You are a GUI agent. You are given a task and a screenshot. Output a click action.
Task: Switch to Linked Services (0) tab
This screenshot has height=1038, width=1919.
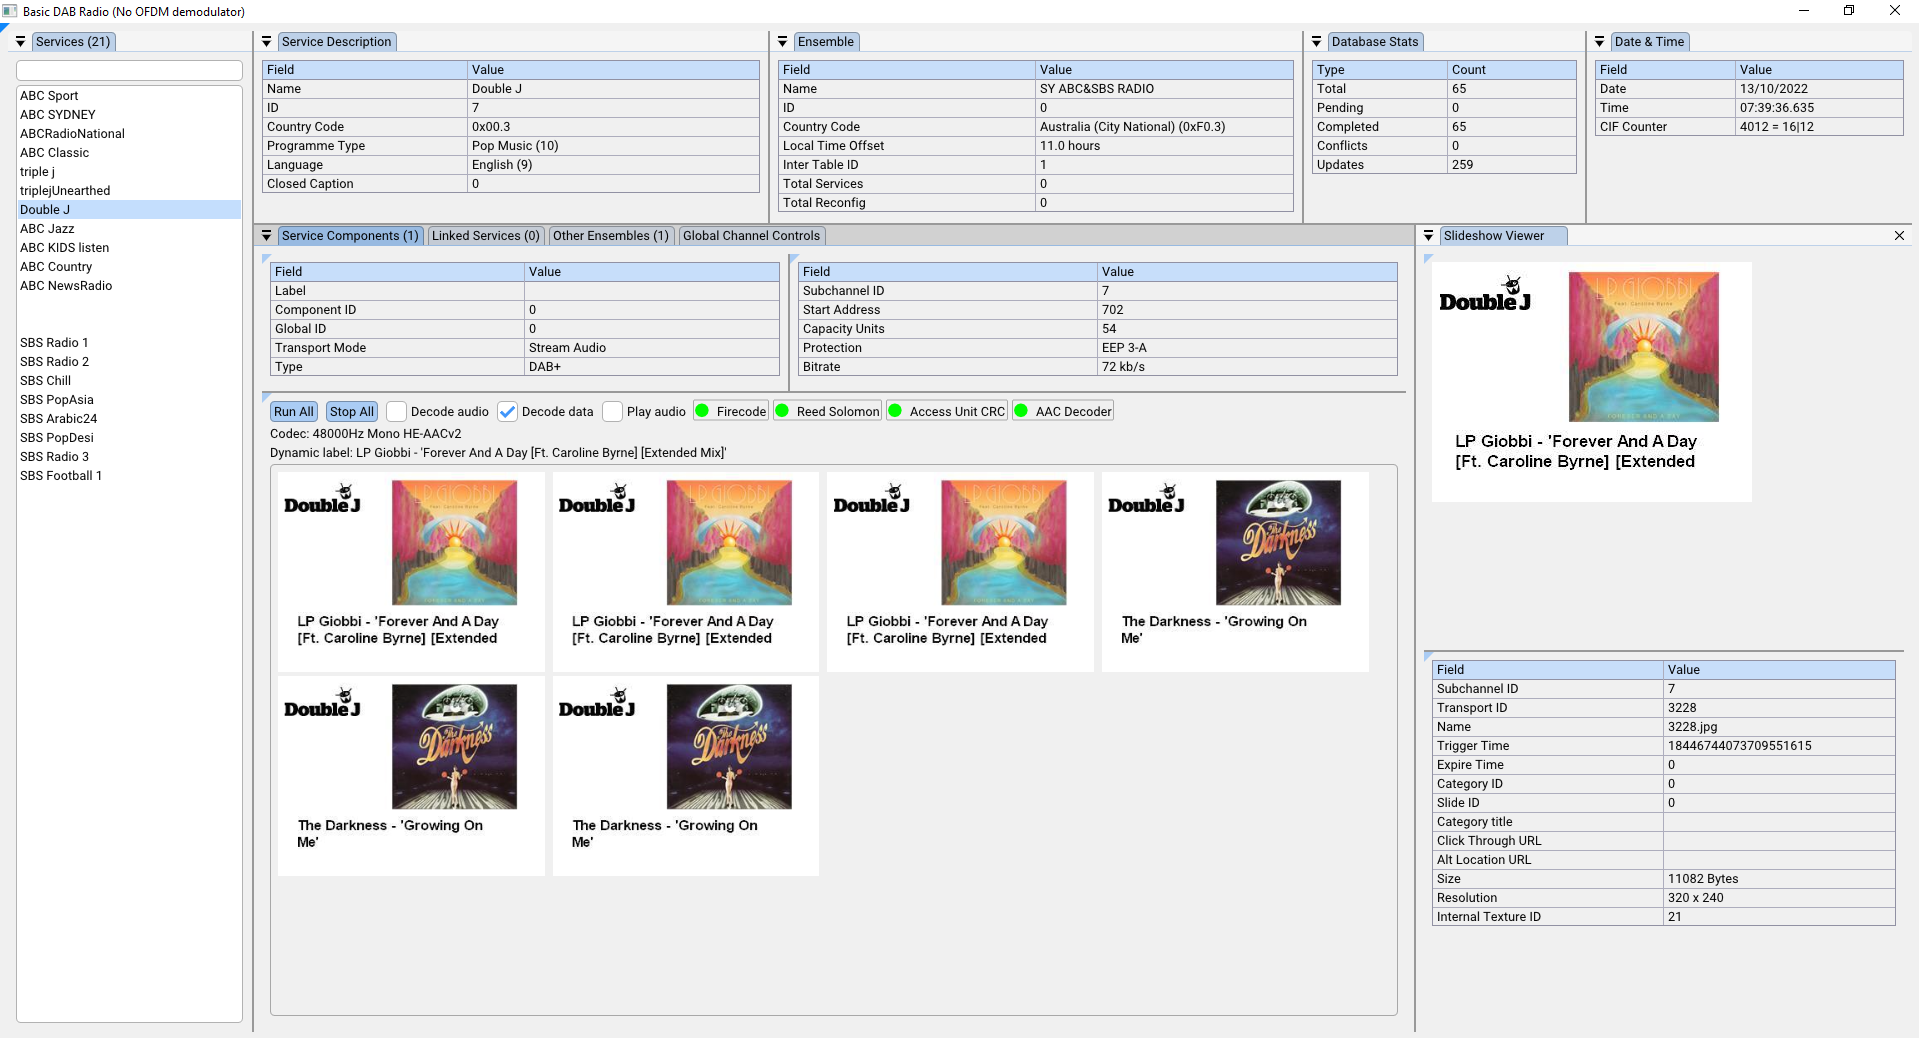coord(486,236)
